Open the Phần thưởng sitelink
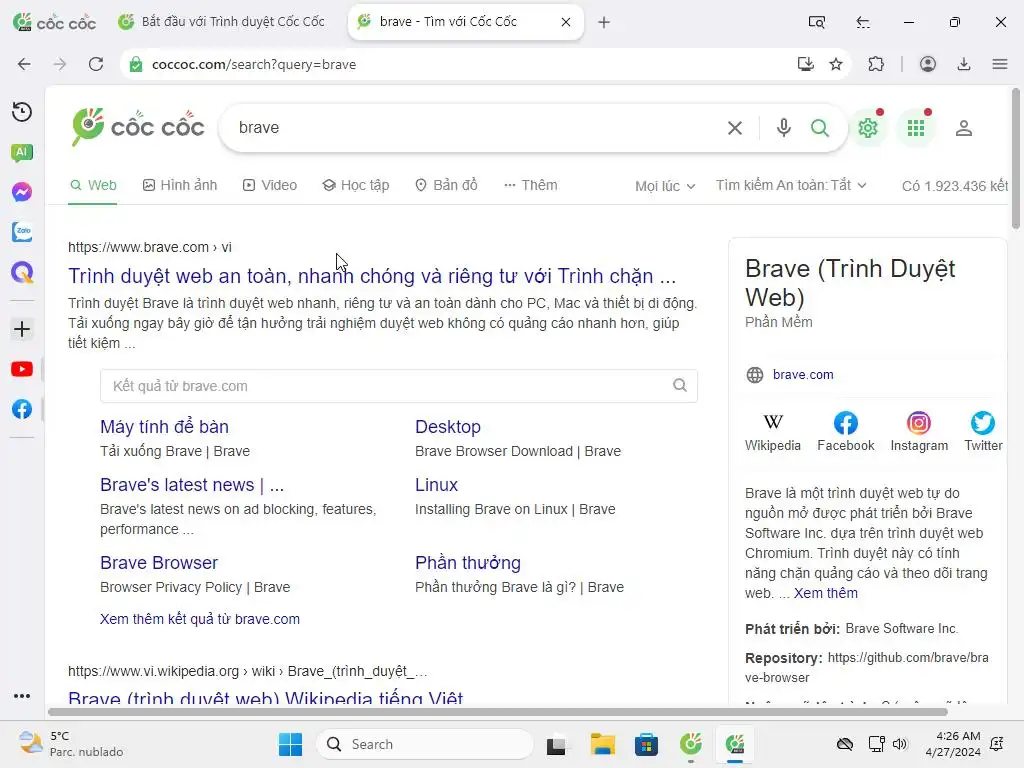Screen dimensions: 1024x768 click(x=468, y=563)
